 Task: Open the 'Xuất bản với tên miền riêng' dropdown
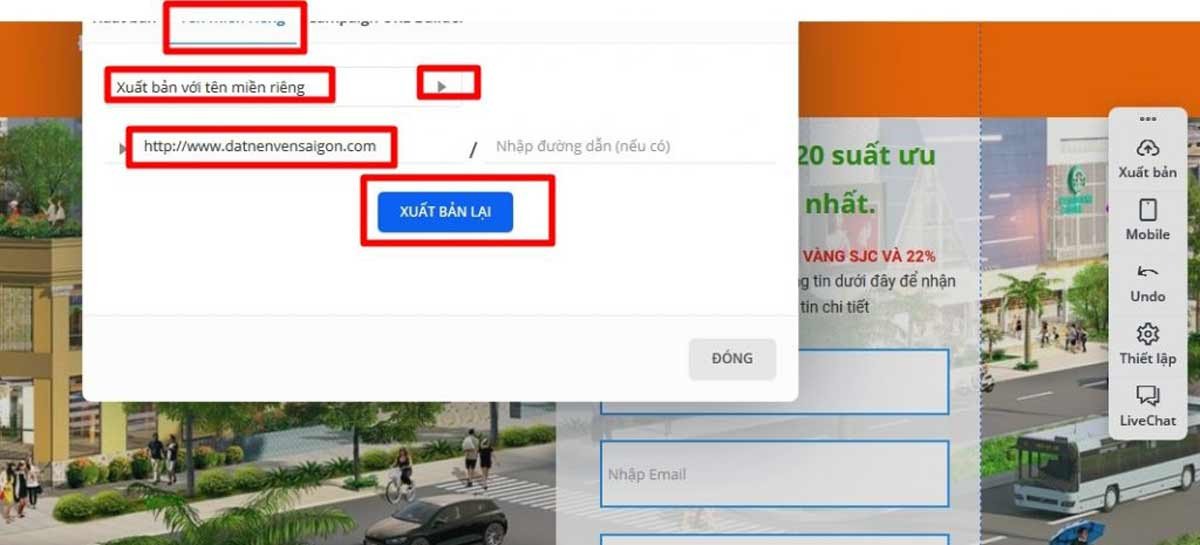tap(283, 87)
